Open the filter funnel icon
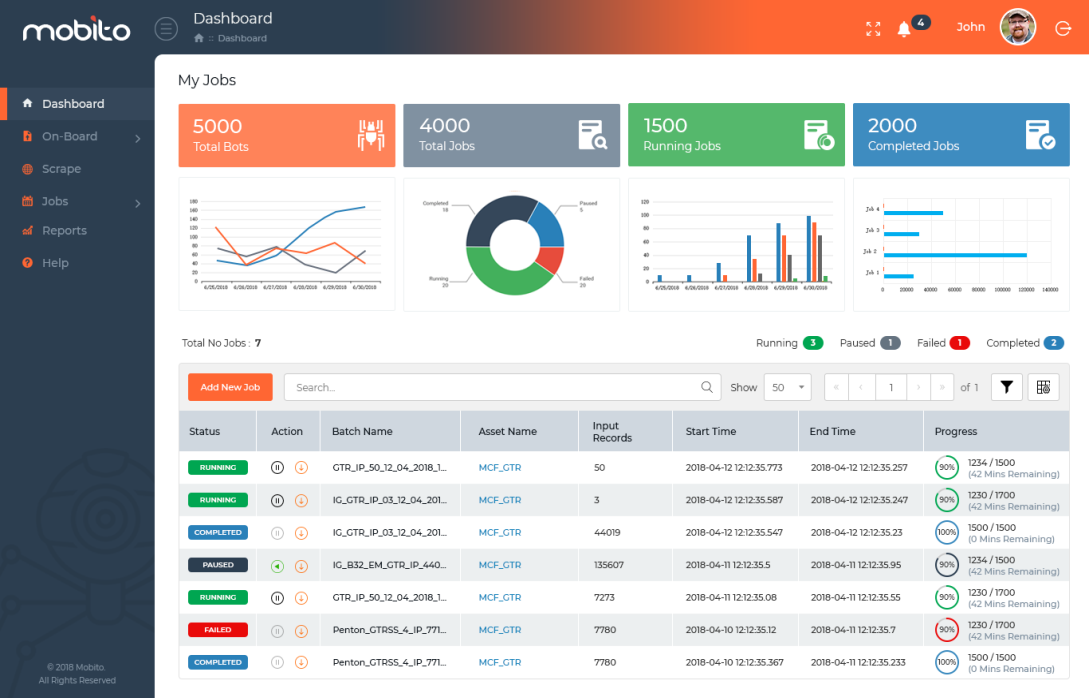 pyautogui.click(x=1006, y=387)
